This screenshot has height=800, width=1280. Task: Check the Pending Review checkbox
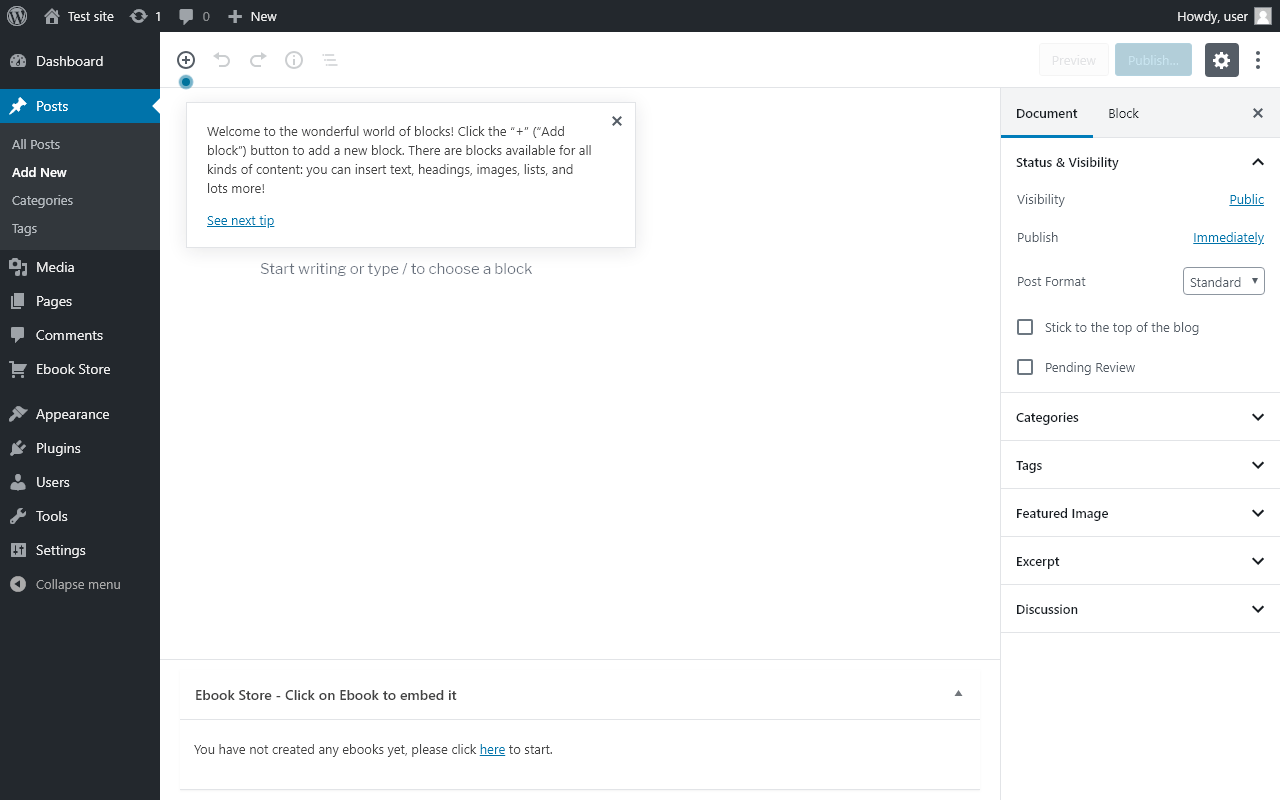[1025, 367]
